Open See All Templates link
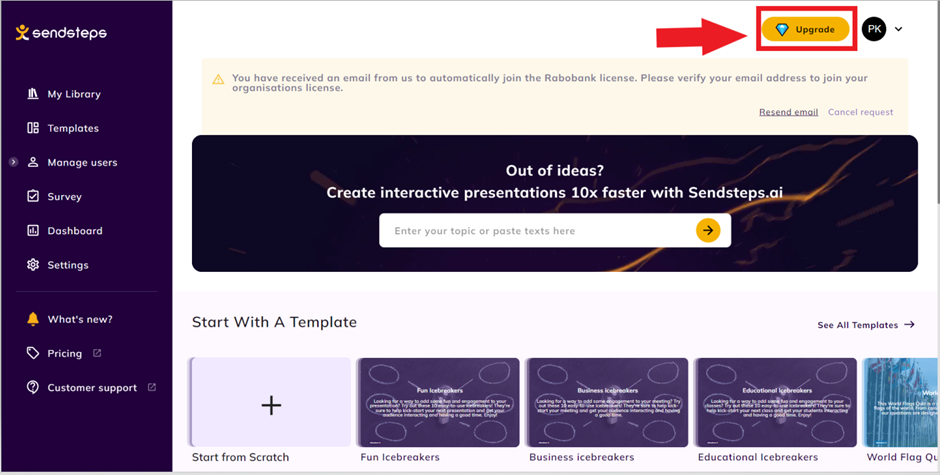Screen dimensions: 940x475 [866, 325]
